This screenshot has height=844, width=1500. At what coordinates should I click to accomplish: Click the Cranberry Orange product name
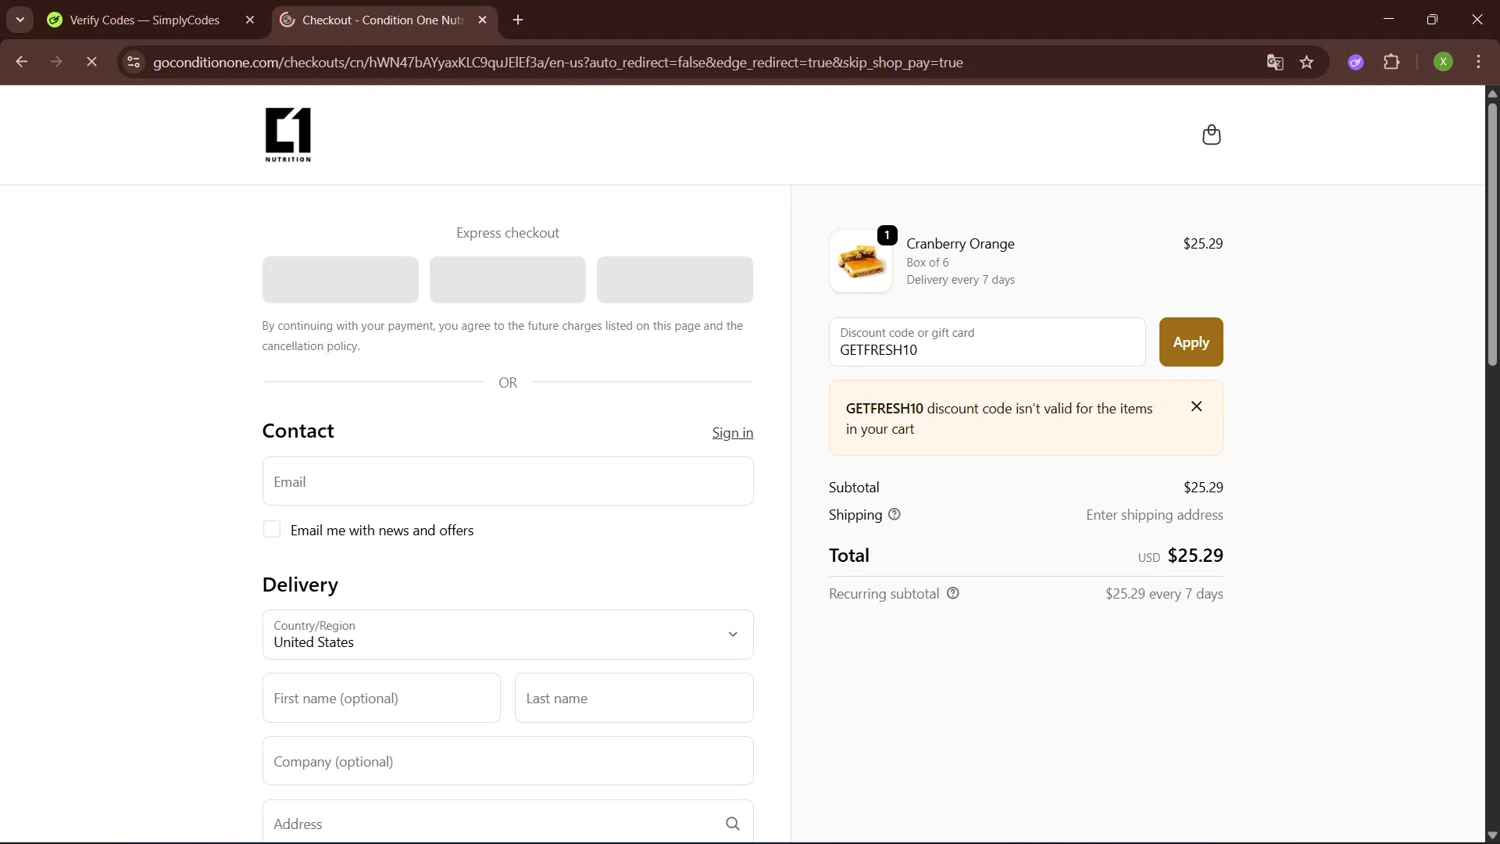coord(960,244)
